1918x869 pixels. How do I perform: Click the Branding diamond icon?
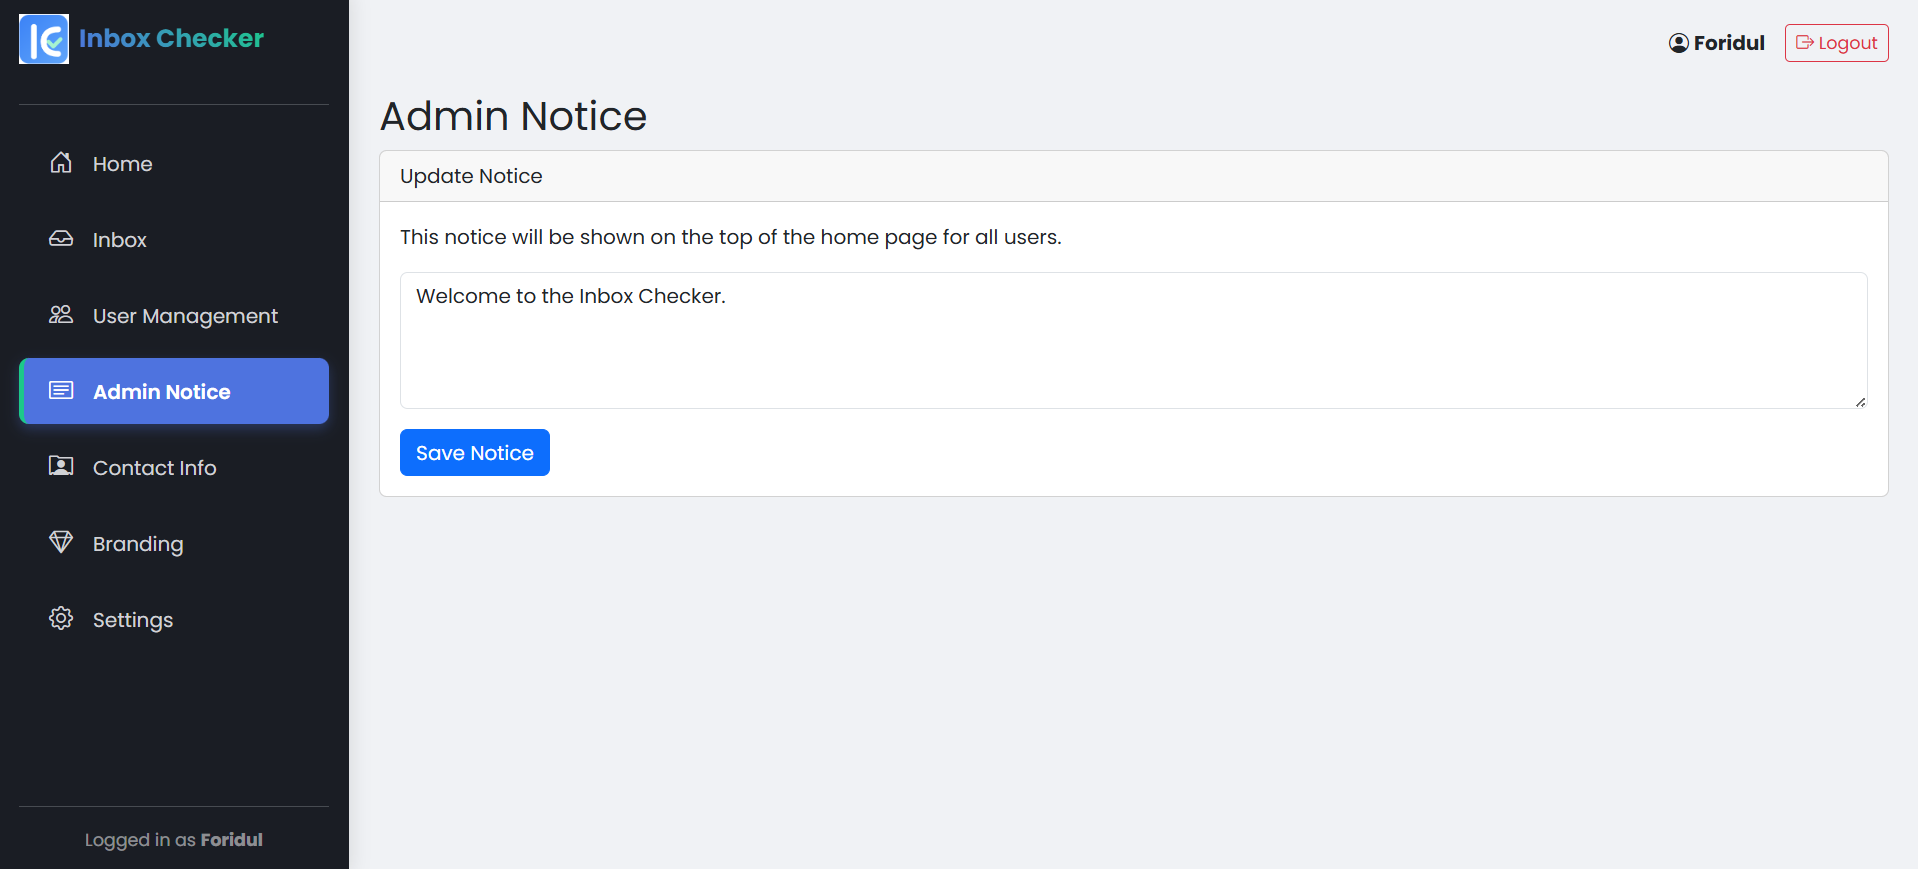pyautogui.click(x=60, y=543)
